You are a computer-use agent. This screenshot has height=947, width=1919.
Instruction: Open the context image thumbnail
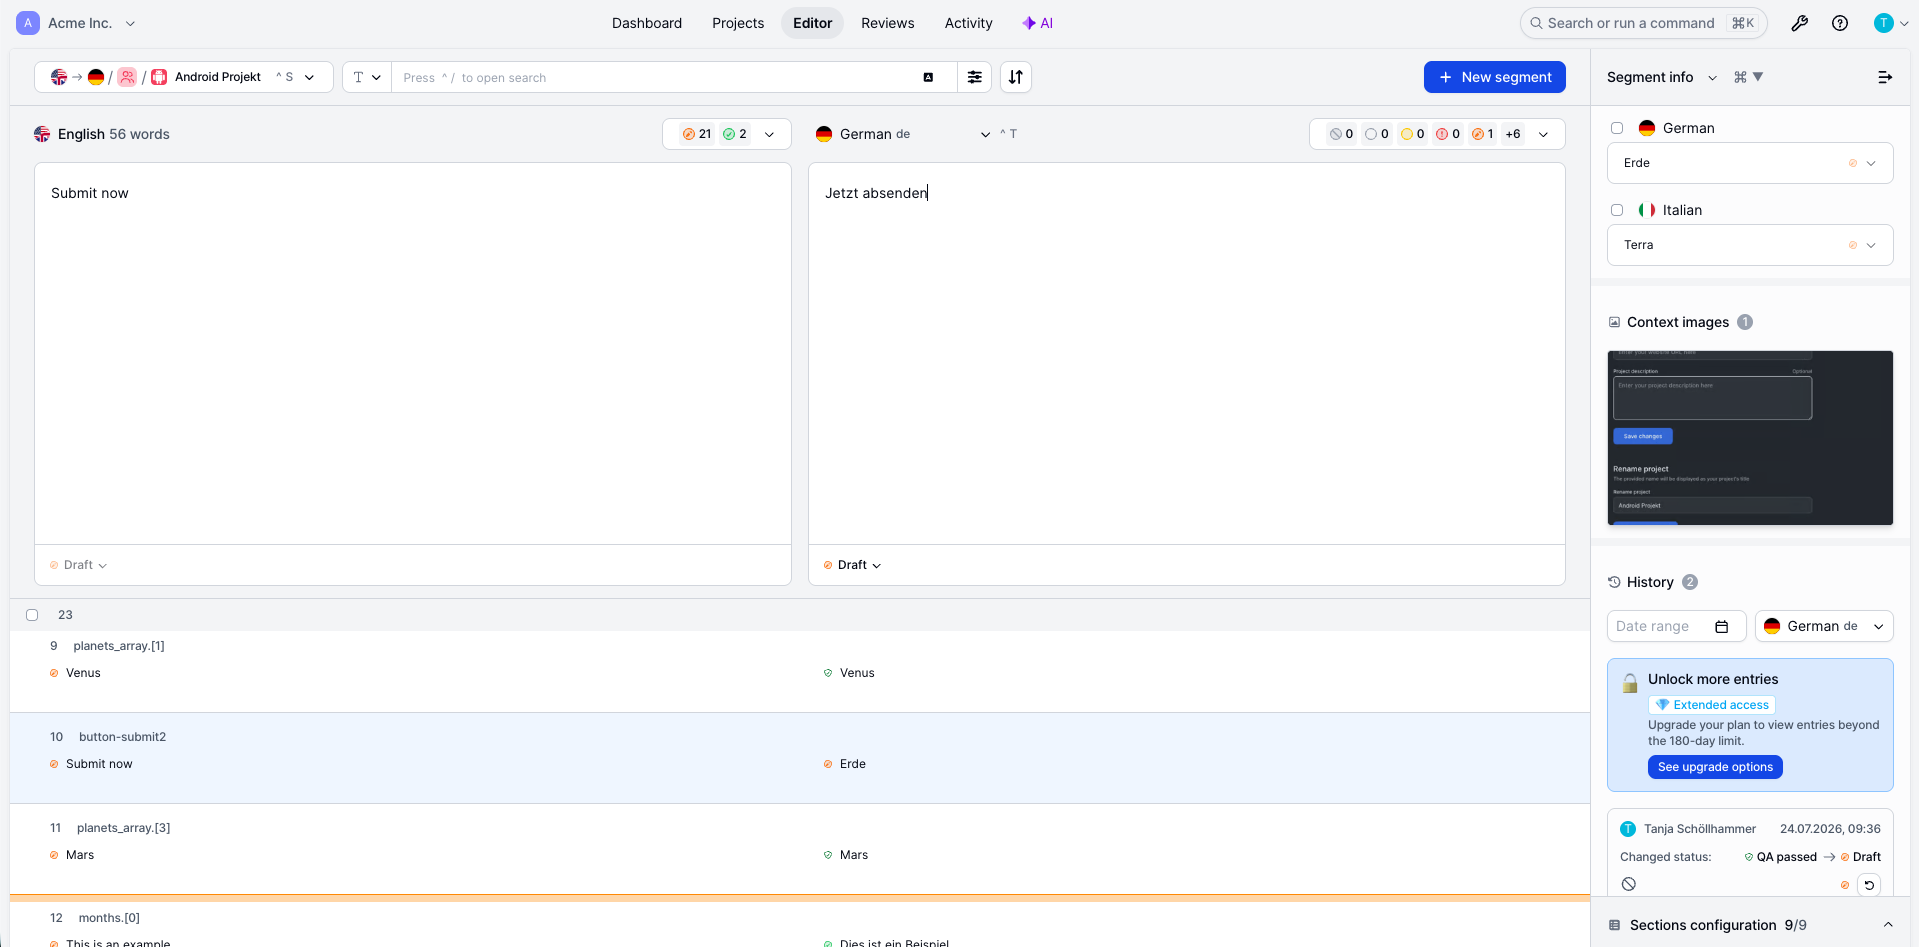pos(1750,438)
